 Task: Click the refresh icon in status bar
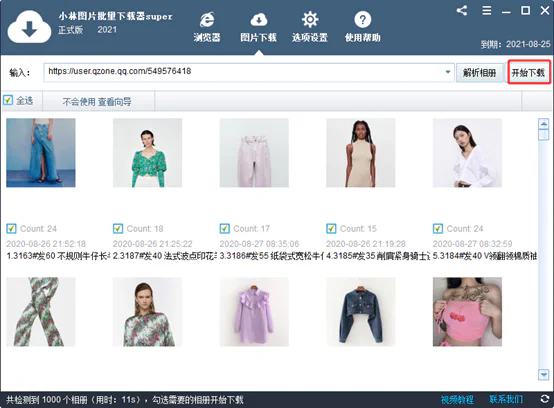[x=545, y=399]
